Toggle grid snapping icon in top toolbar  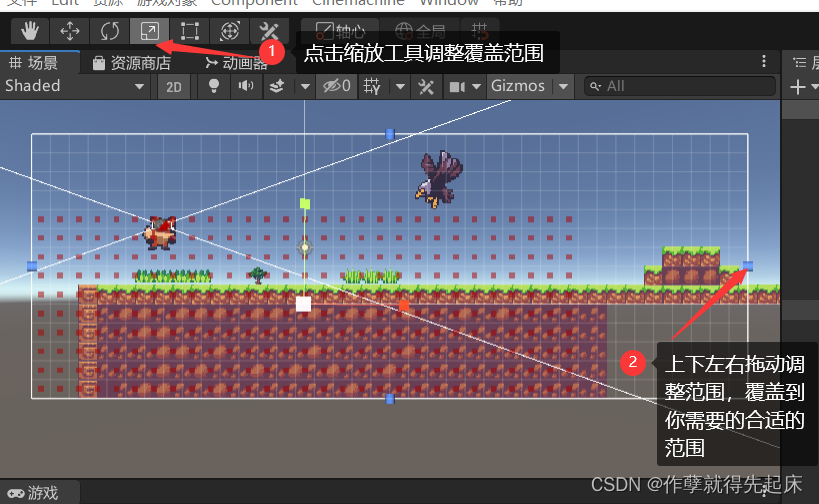(x=479, y=31)
